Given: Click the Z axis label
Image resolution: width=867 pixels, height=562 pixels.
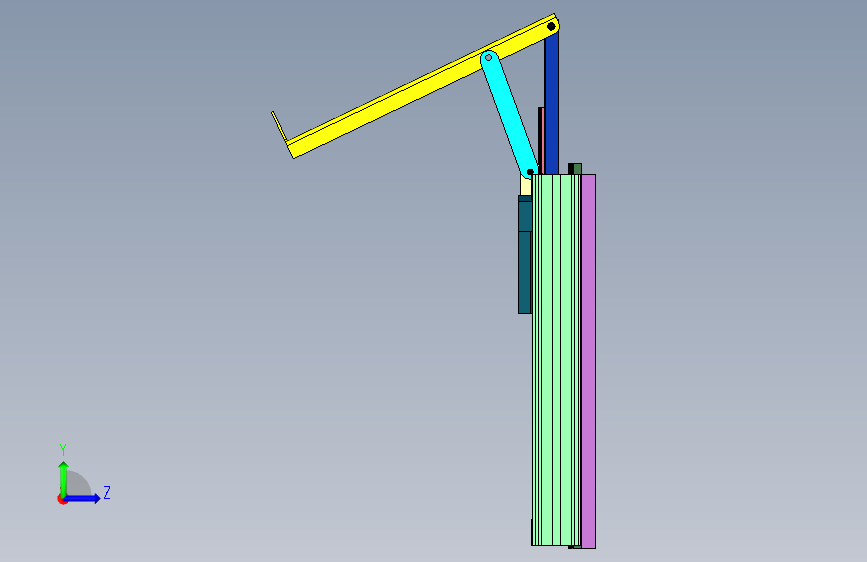Looking at the screenshot, I should click(x=107, y=492).
